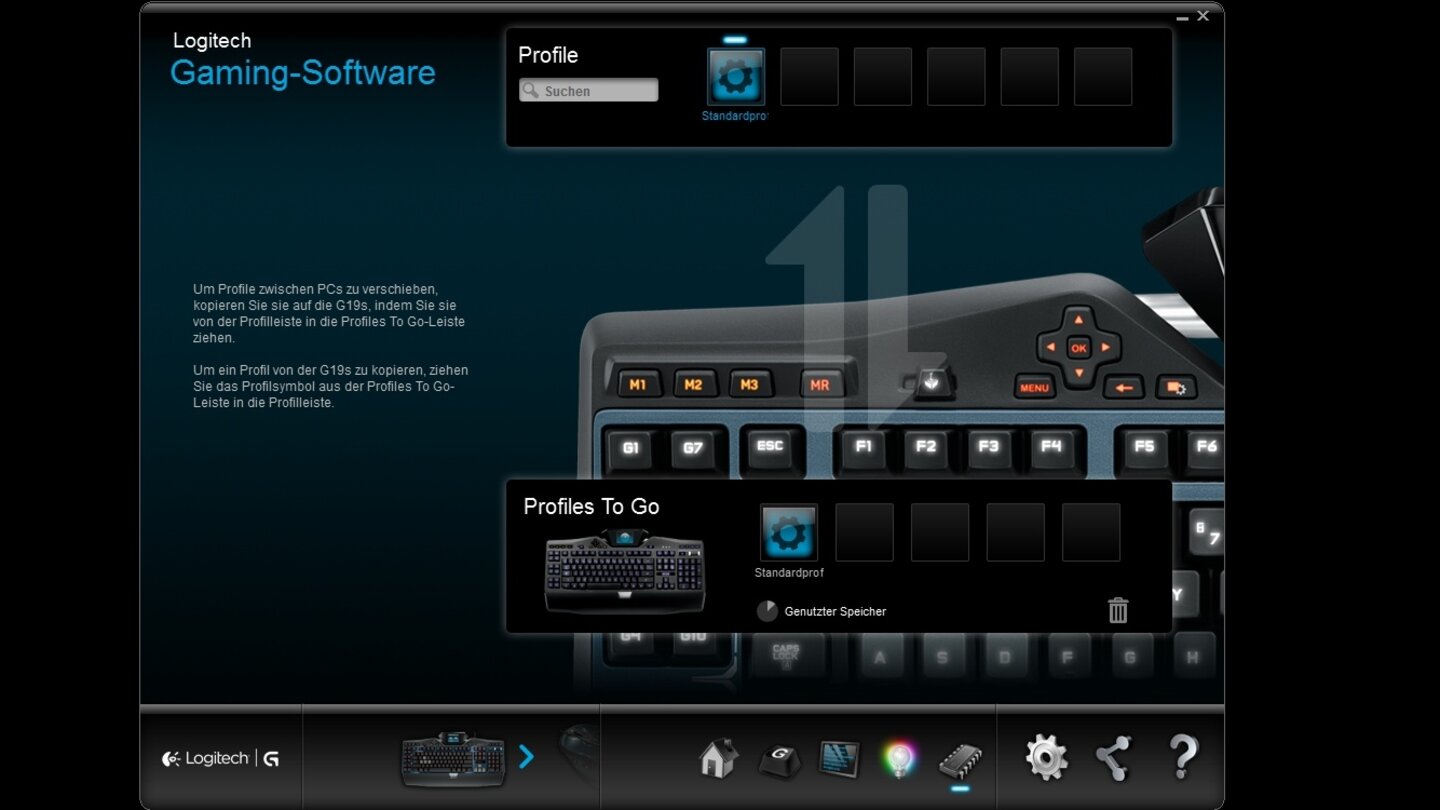Click the LCD settings key with gear symbol
Viewport: 1440px width, 810px height.
(x=1174, y=387)
